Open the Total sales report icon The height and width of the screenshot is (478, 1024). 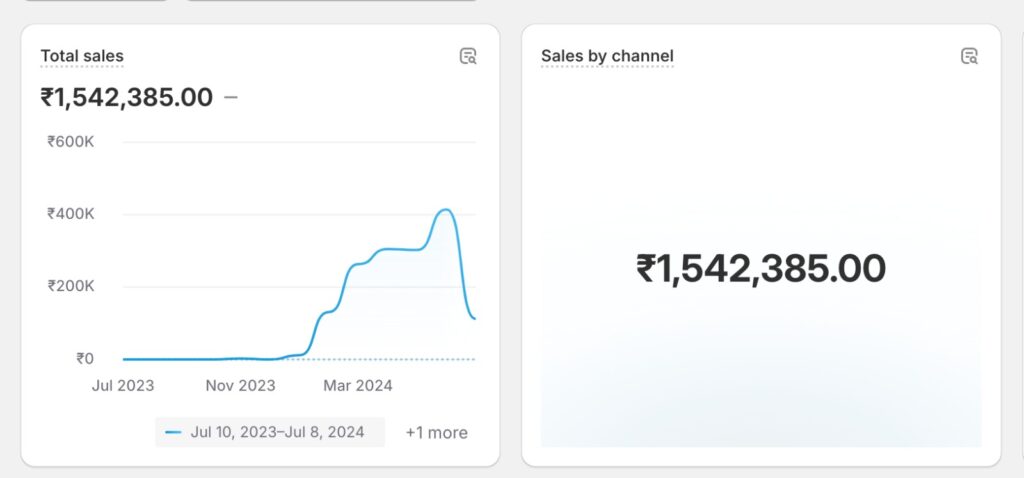point(468,56)
